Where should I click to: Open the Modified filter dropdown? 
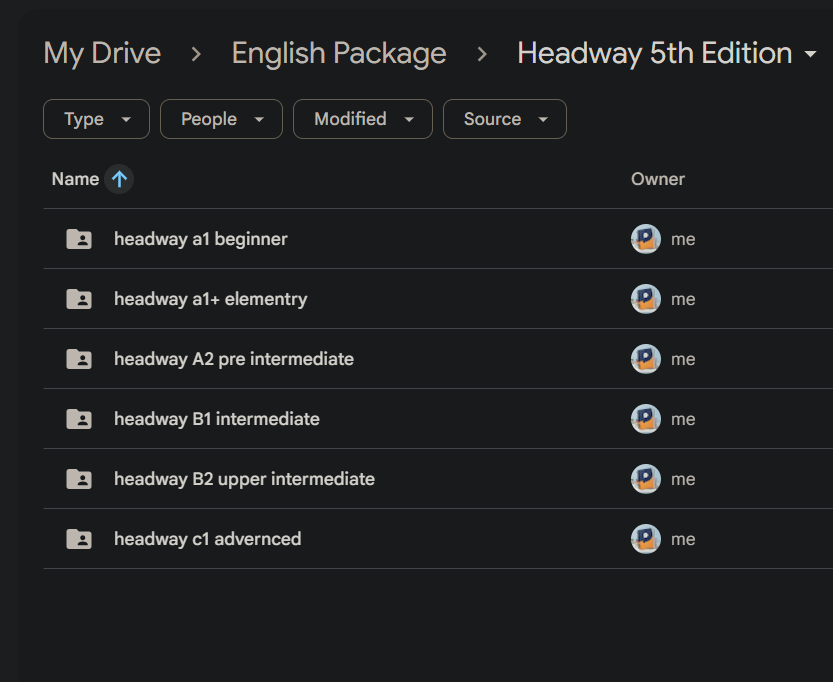coord(363,119)
